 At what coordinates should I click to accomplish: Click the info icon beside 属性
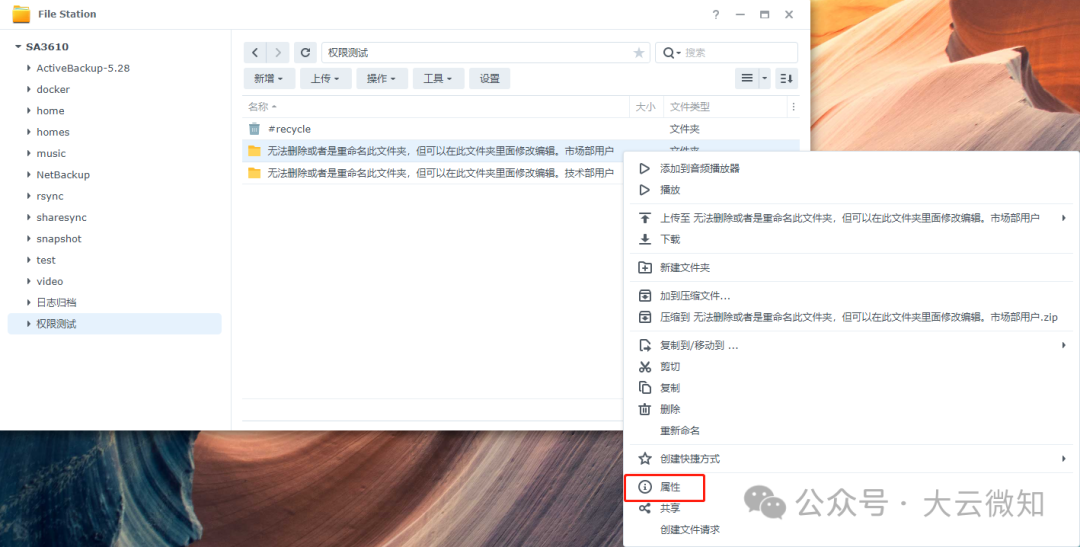pyautogui.click(x=645, y=487)
